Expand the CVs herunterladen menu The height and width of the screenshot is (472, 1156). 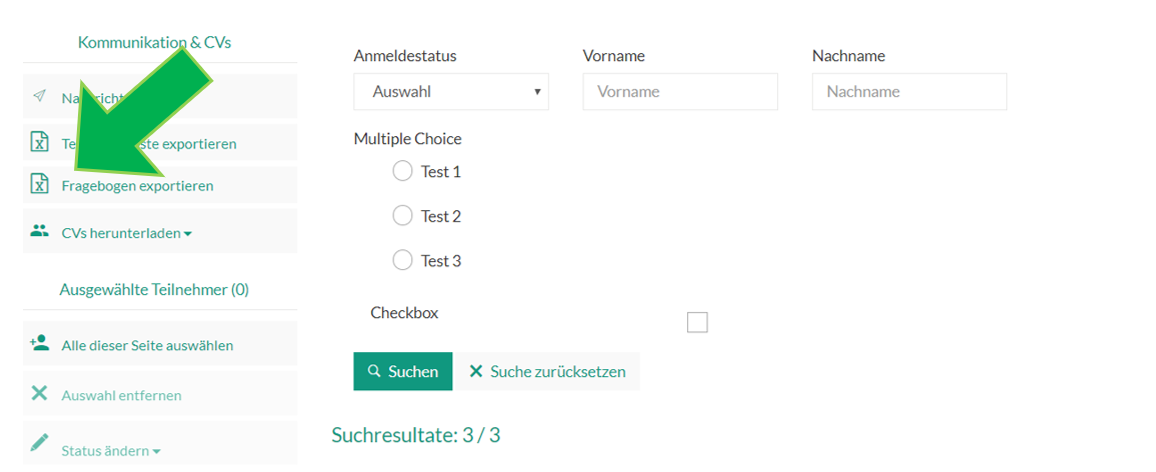[x=160, y=231]
